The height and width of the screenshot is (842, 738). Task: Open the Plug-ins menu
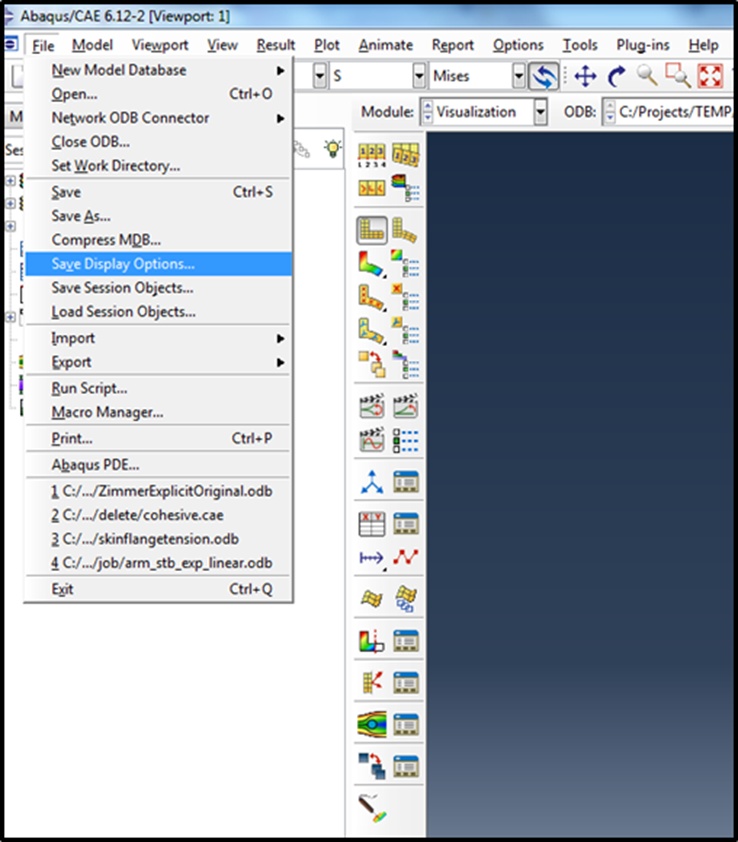tap(642, 45)
